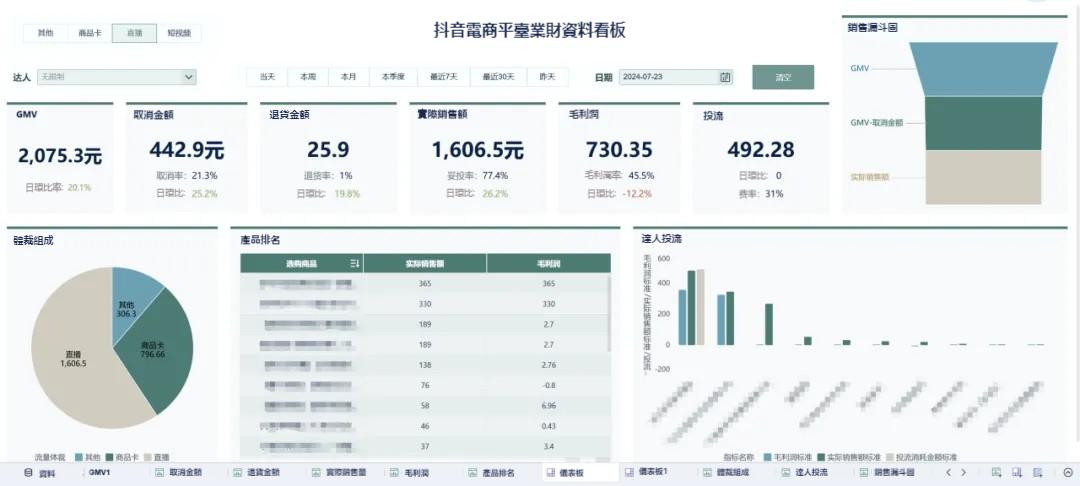This screenshot has height=486, width=1080.
Task: Click the 商品卡 color swatch in the pie legend
Action: pos(110,457)
